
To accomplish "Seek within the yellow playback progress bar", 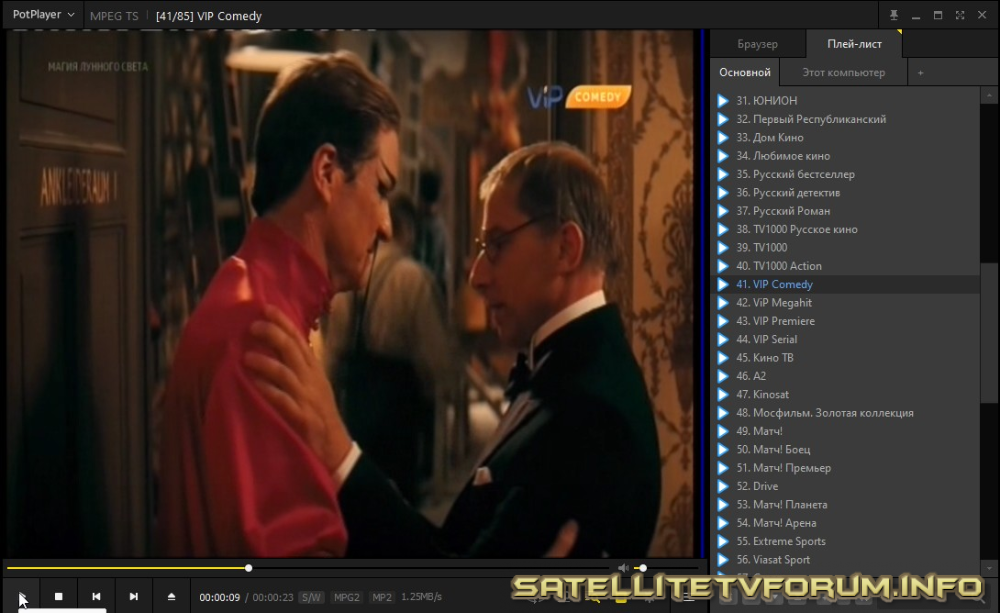I will click(x=309, y=568).
